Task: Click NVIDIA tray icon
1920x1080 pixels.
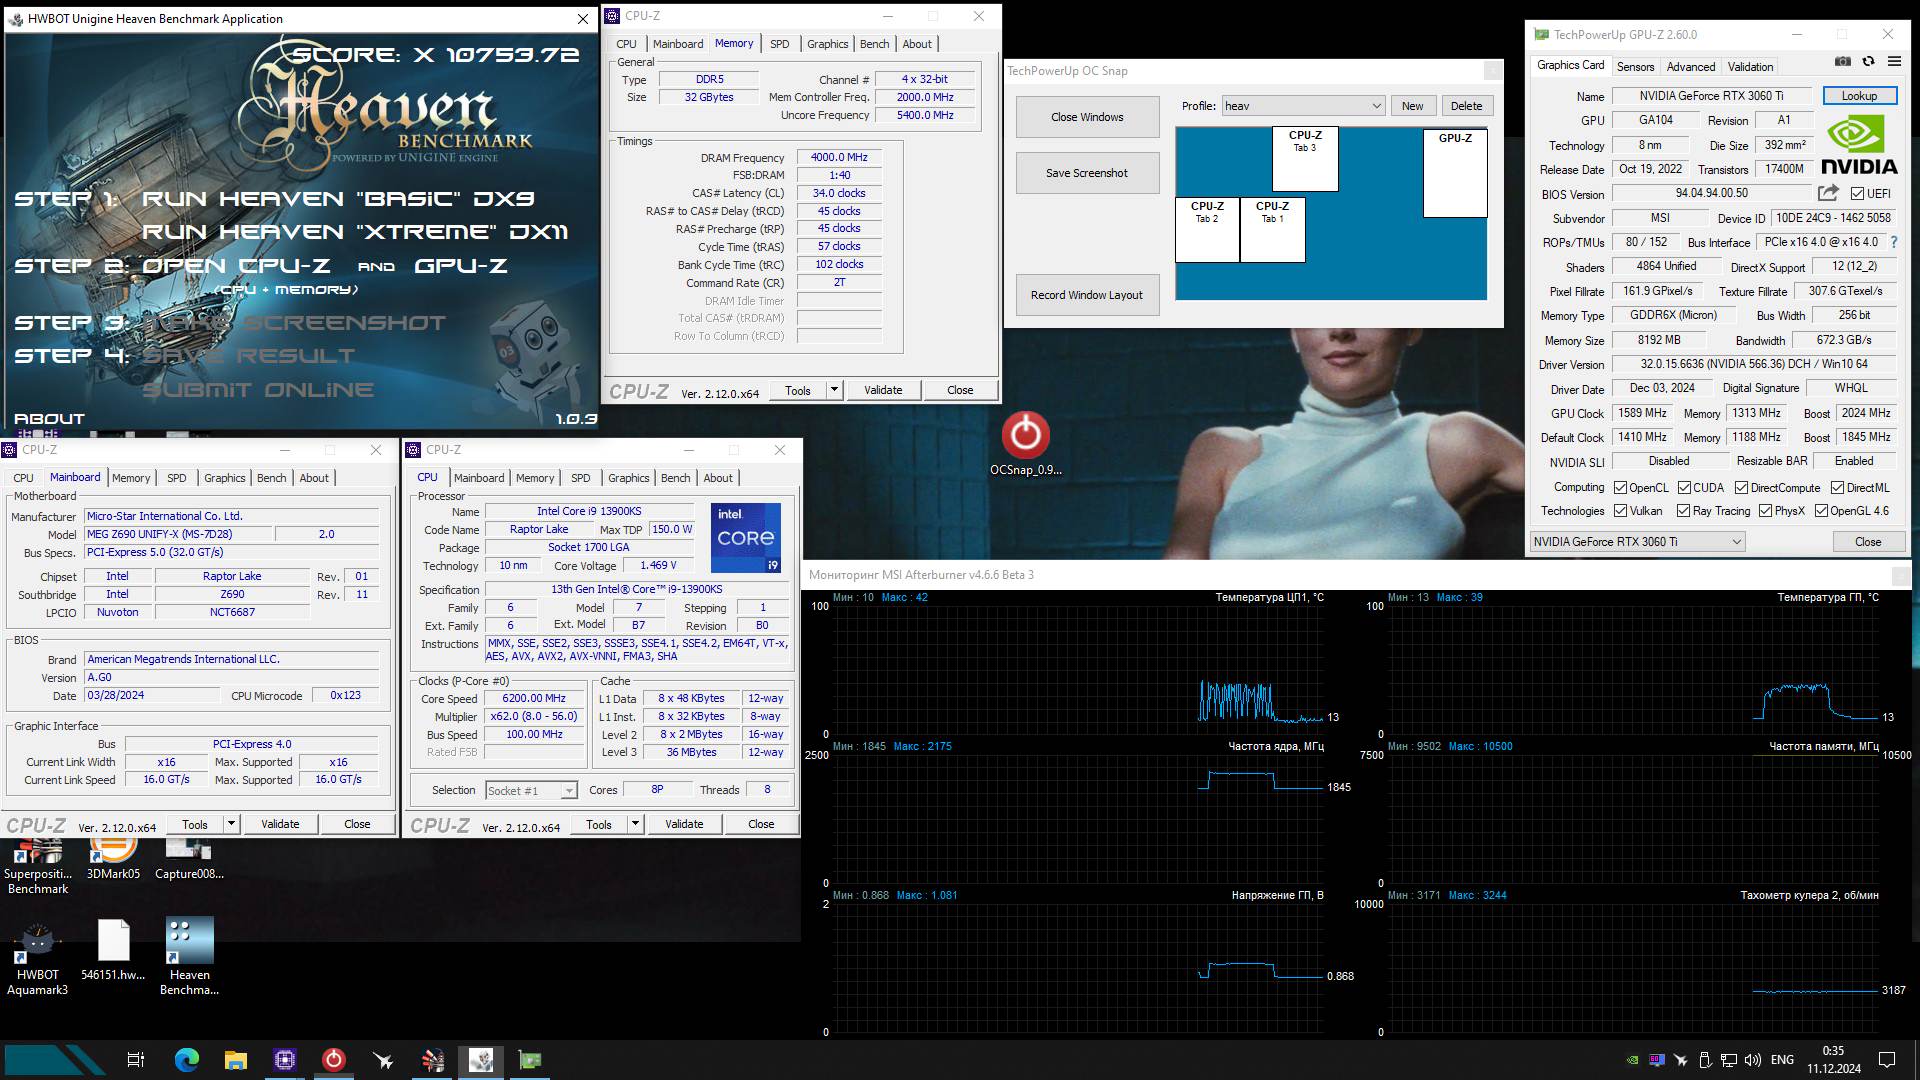Action: 1633,1060
